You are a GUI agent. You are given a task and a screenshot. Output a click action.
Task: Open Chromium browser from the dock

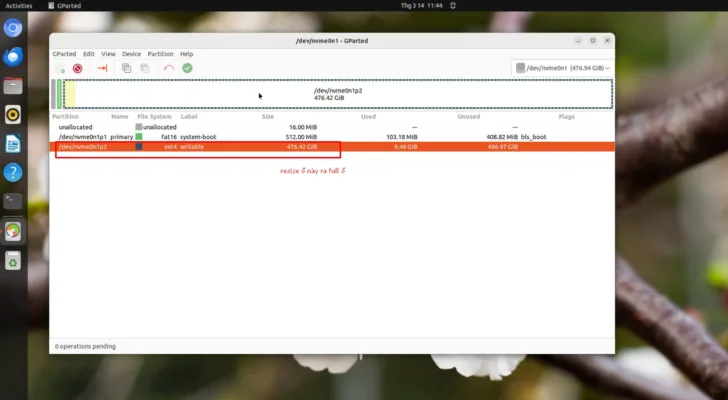tap(13, 28)
